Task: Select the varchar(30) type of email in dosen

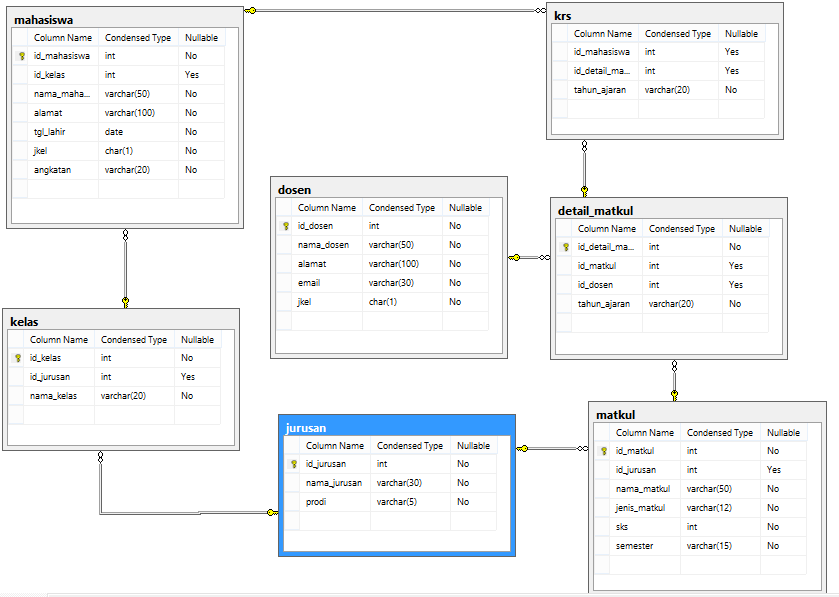Action: pos(402,283)
